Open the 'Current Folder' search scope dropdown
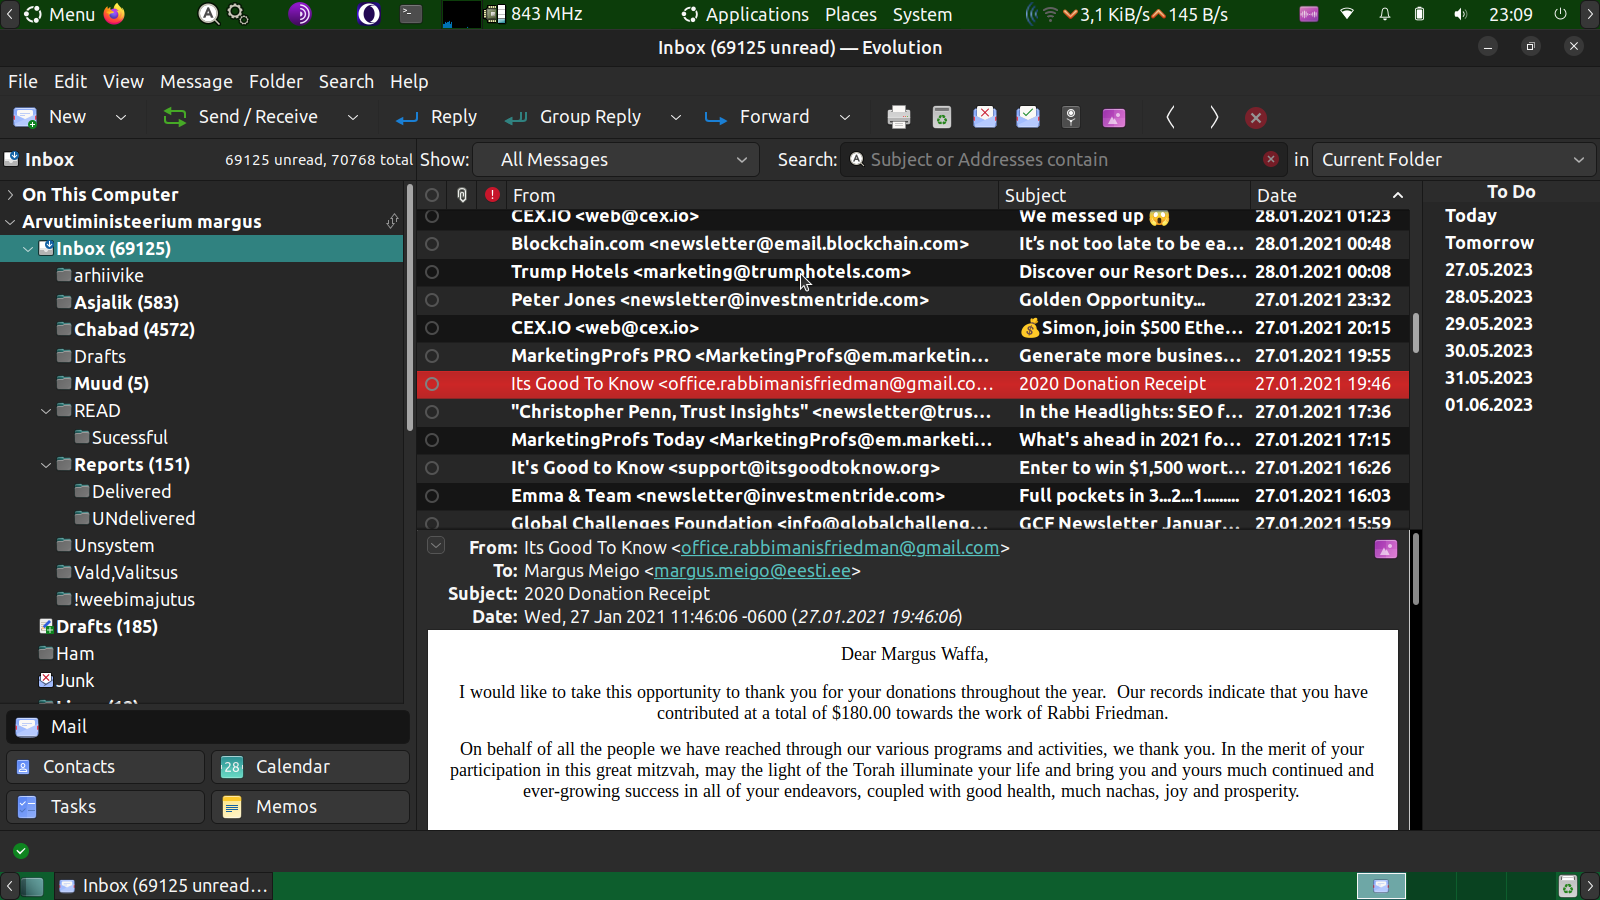This screenshot has height=900, width=1600. [1454, 160]
